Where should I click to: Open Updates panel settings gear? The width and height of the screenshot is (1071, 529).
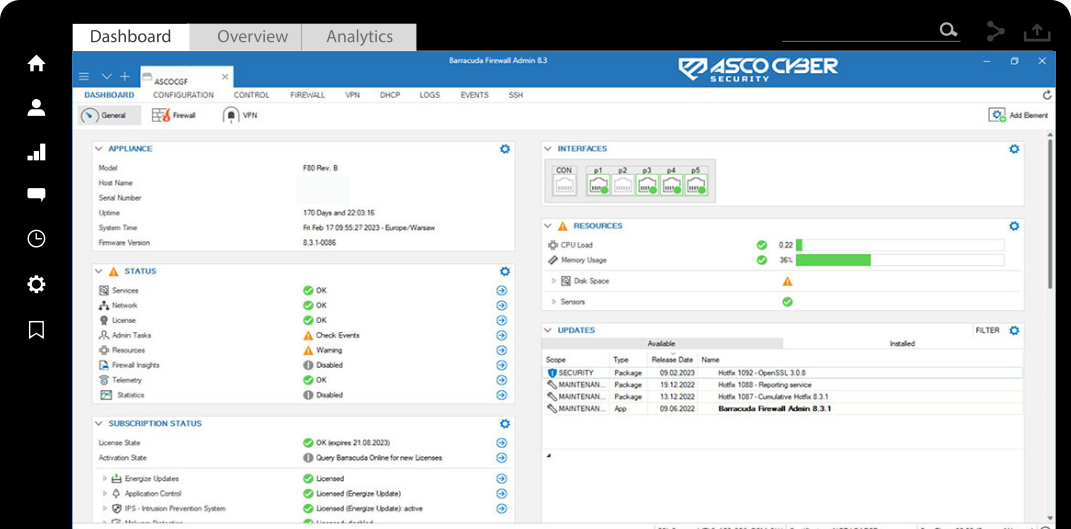1014,330
